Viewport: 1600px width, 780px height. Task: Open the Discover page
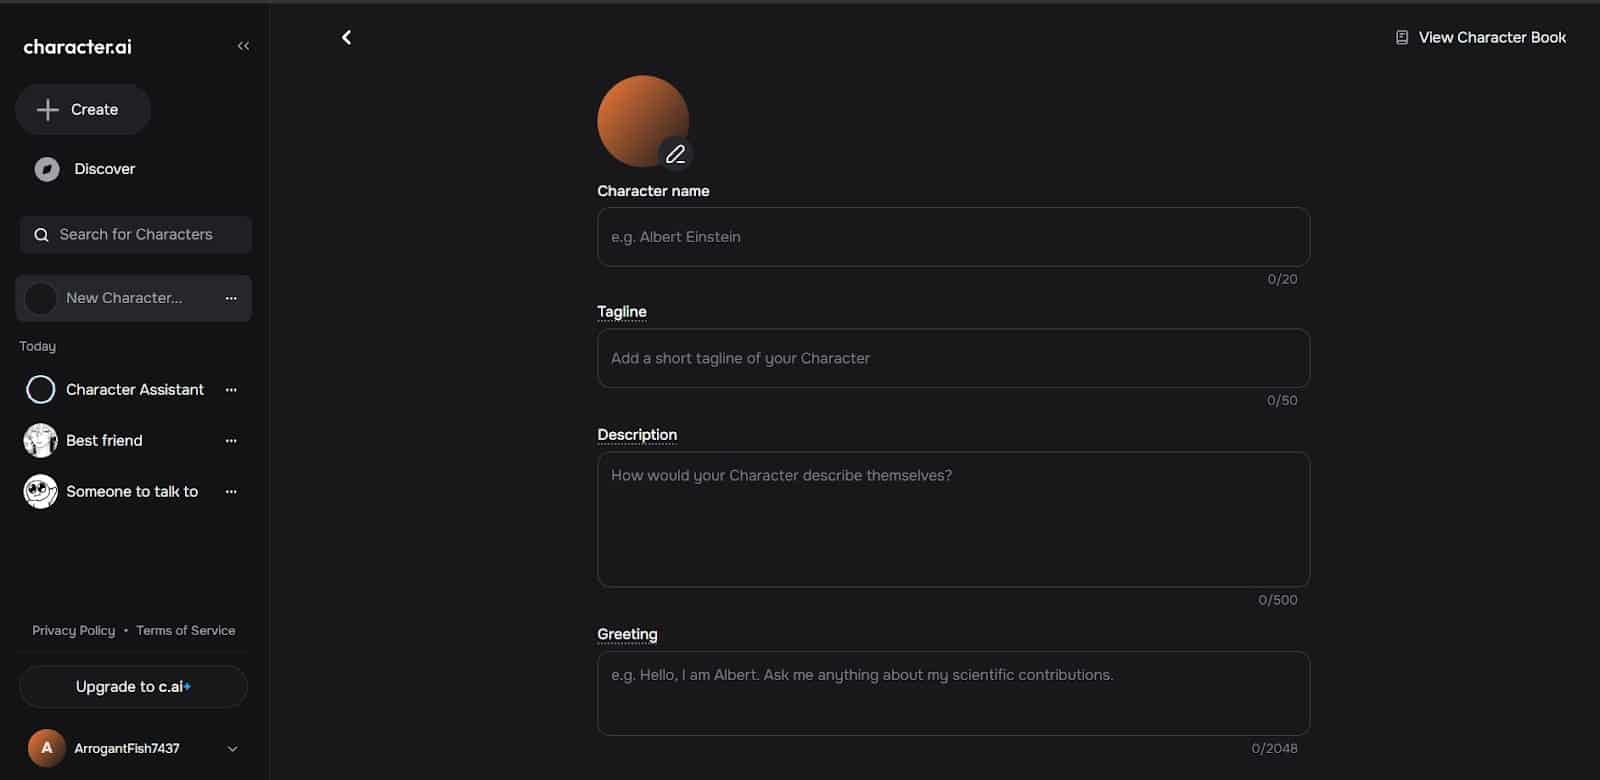tap(85, 169)
